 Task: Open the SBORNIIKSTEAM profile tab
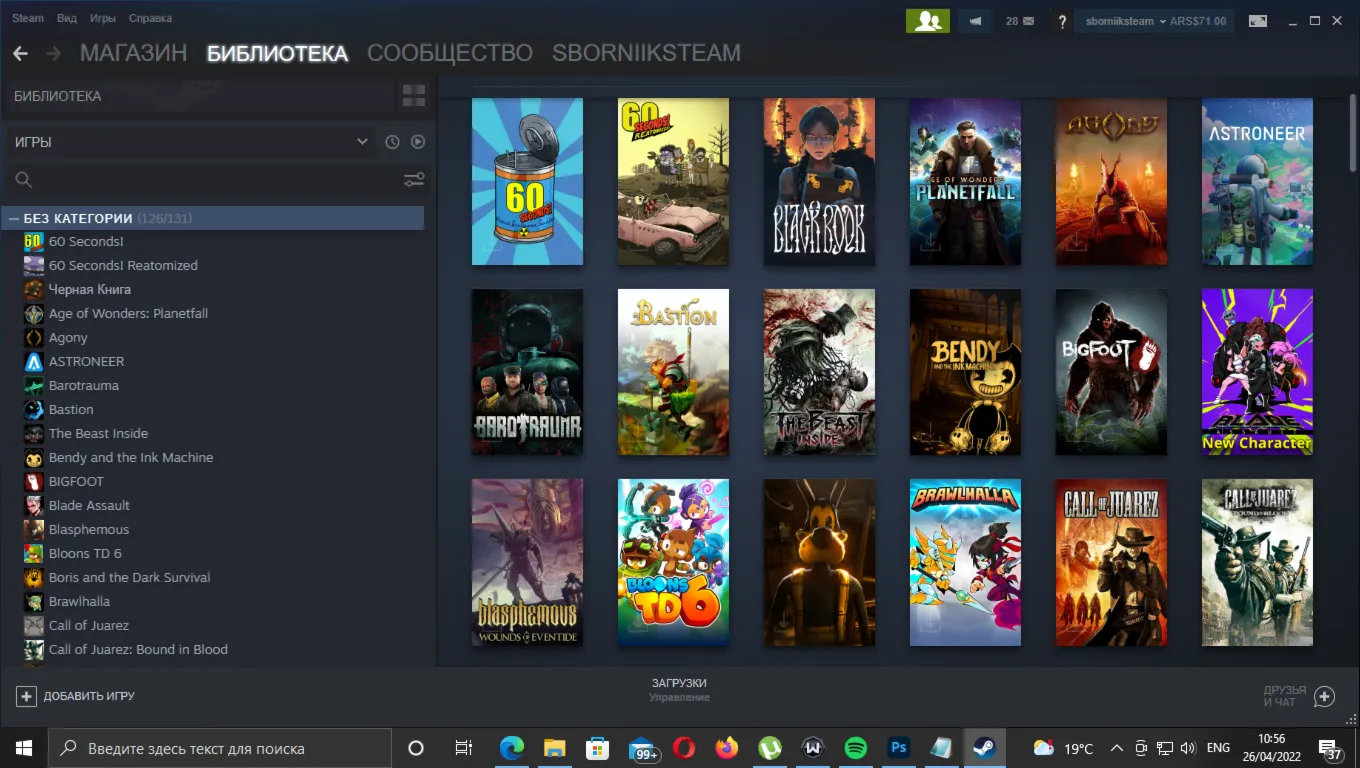(646, 53)
